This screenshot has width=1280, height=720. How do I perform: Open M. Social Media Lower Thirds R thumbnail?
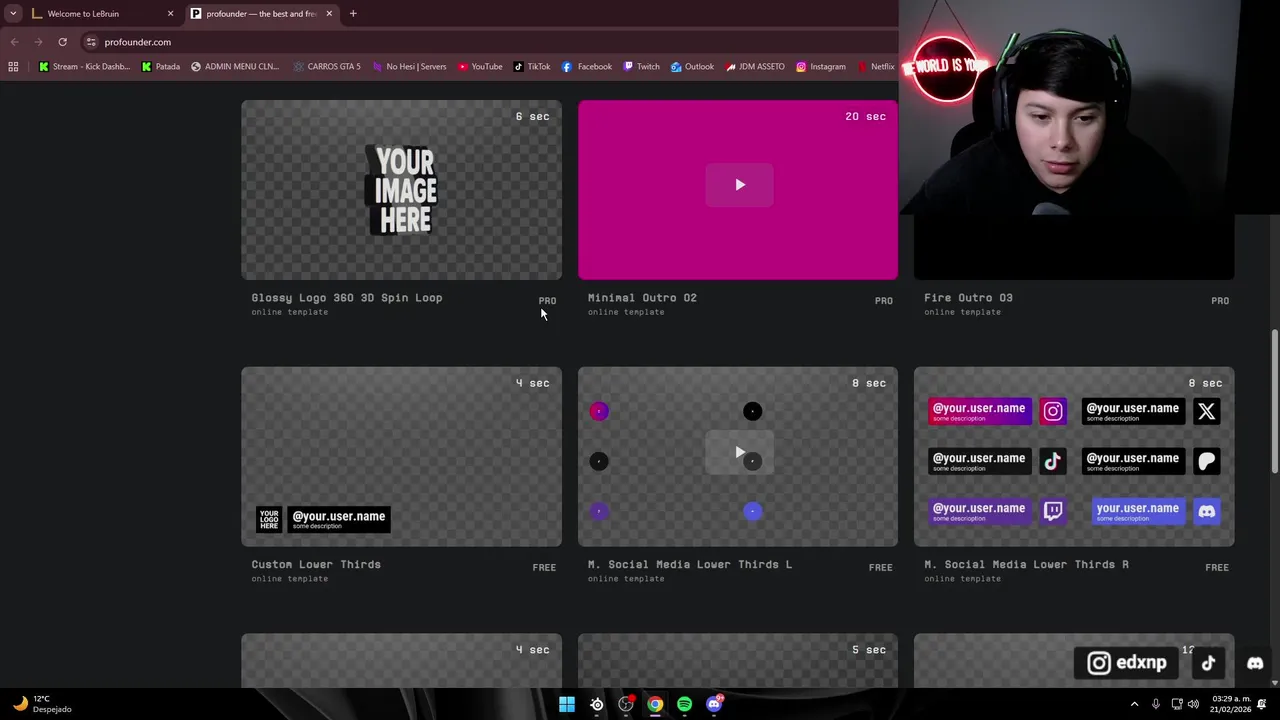[1074, 457]
